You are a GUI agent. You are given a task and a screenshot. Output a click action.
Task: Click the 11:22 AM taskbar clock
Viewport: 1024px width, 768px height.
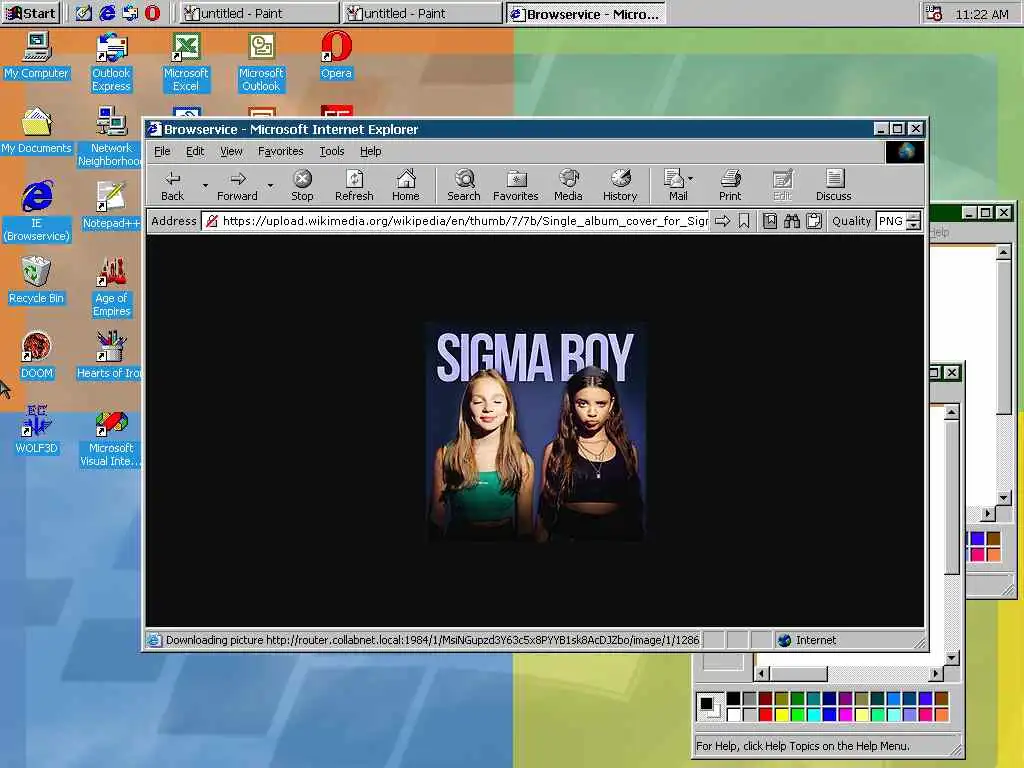click(x=982, y=14)
